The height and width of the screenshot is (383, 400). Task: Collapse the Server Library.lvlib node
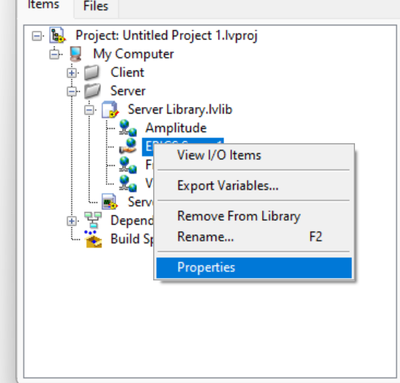coord(89,110)
